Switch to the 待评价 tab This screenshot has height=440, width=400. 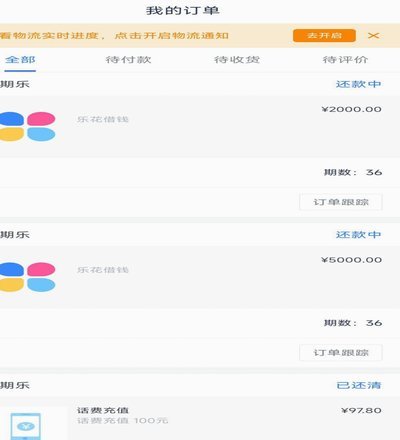pos(345,60)
